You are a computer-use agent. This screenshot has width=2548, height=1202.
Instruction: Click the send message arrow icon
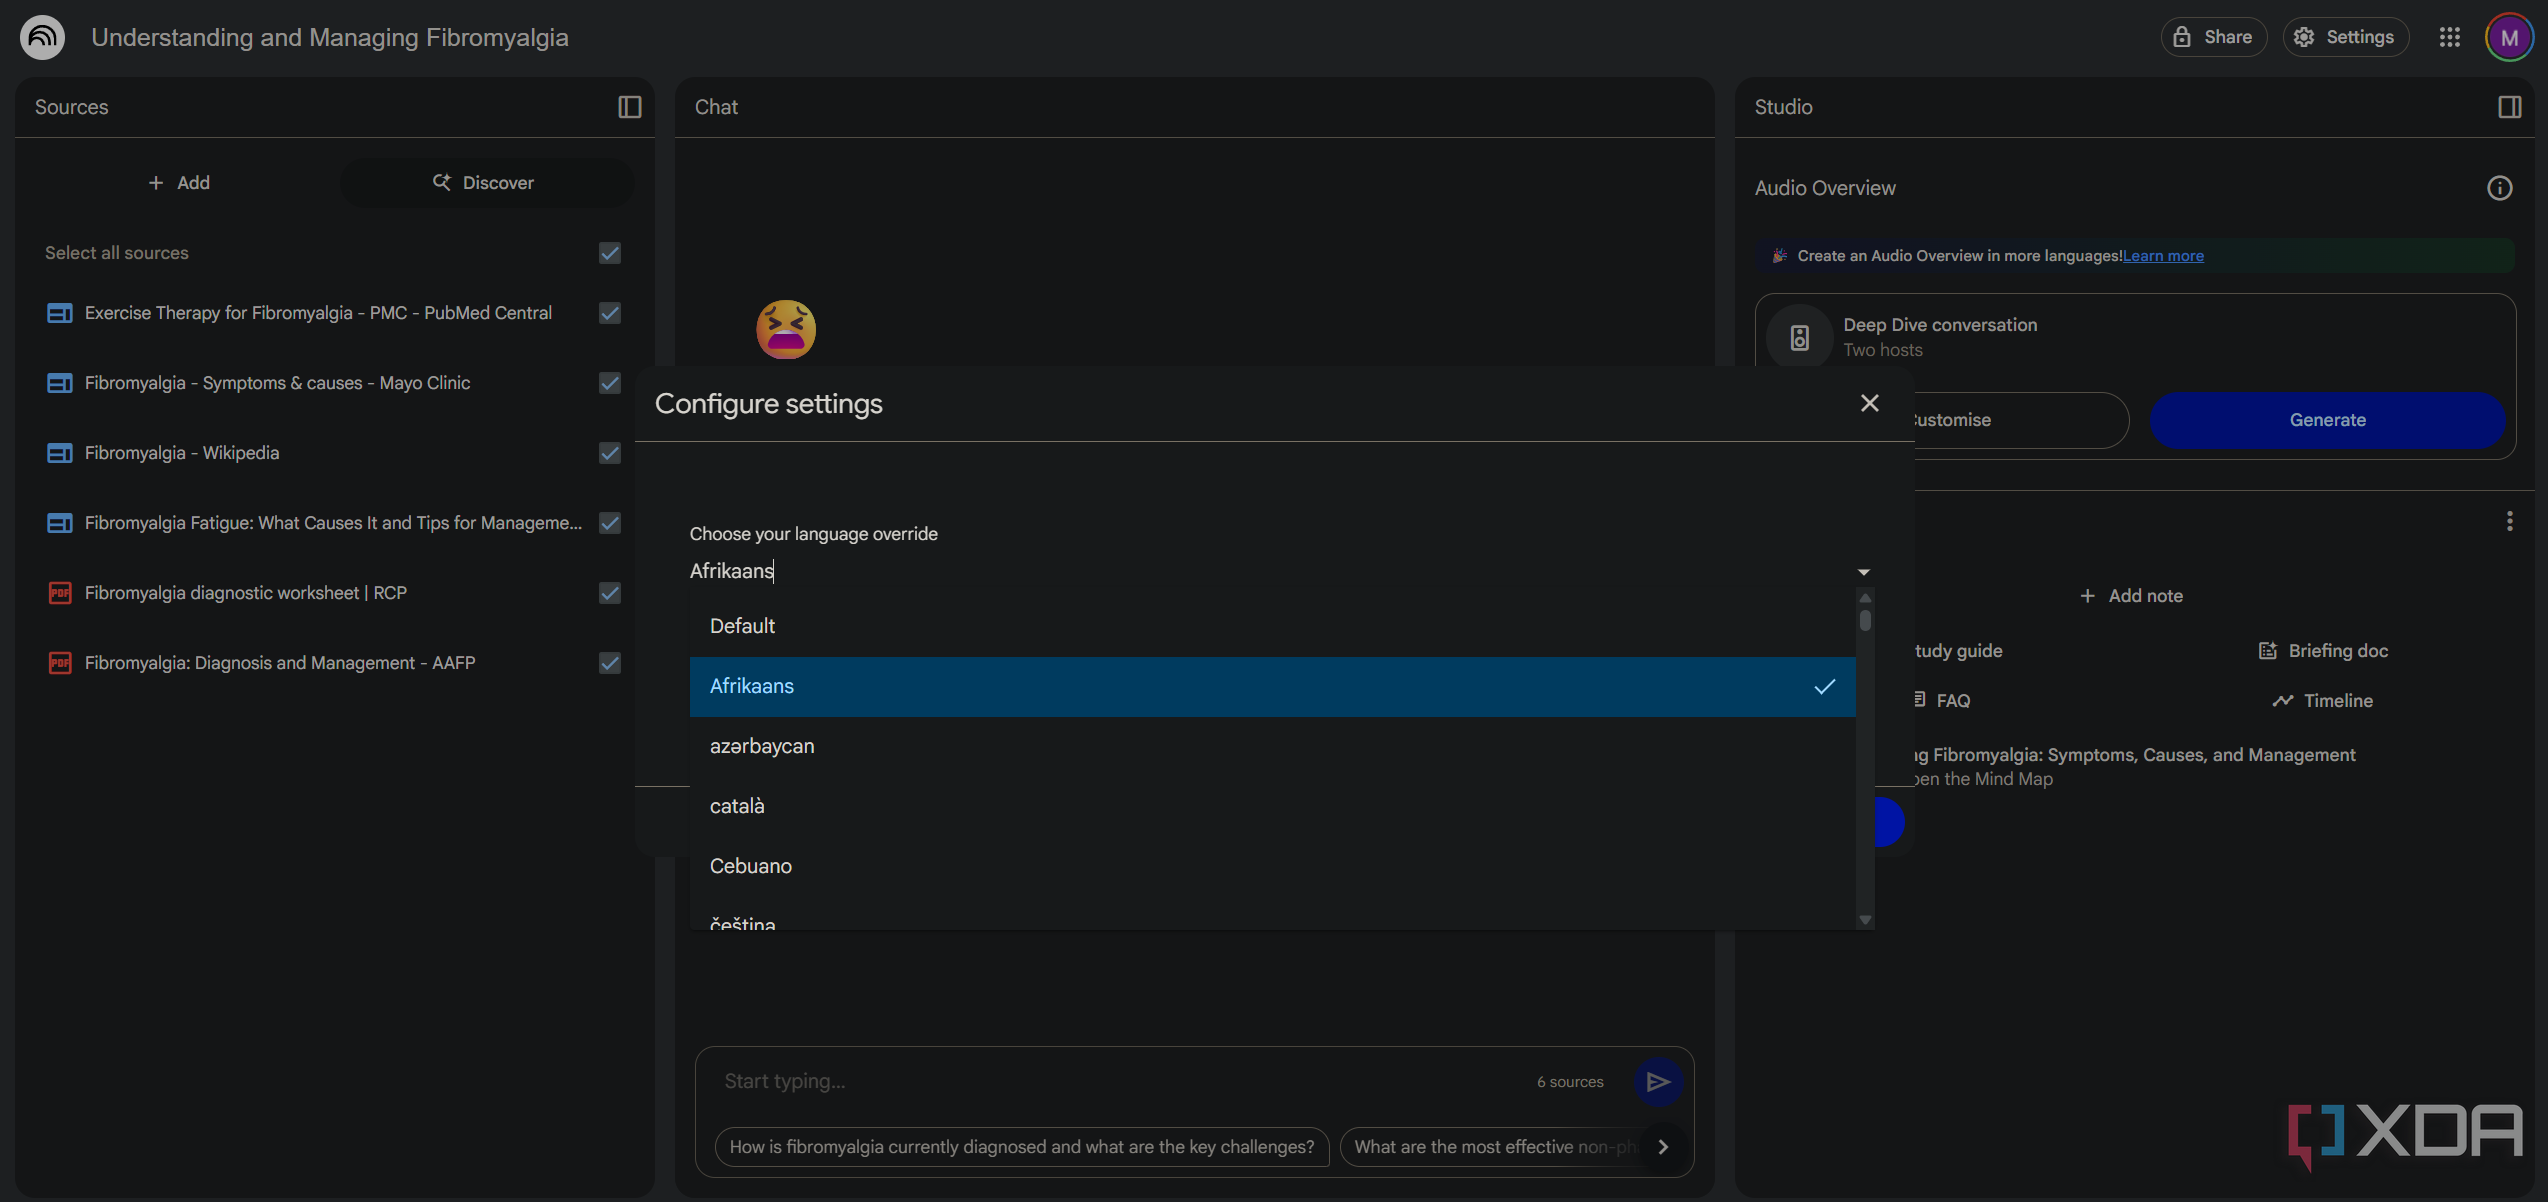click(x=1657, y=1081)
